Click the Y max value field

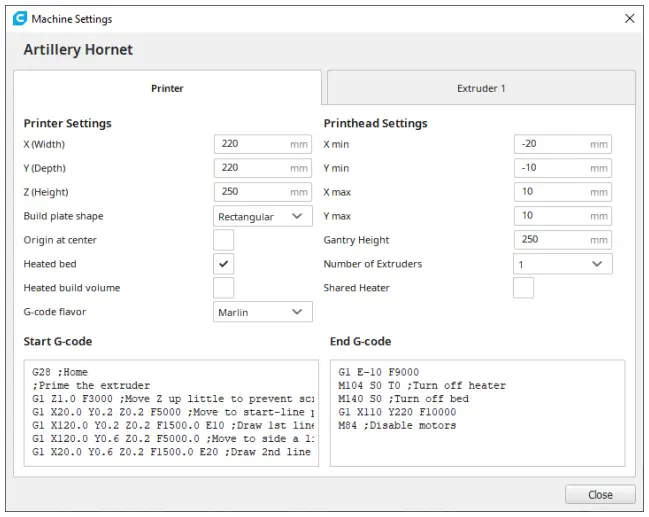(562, 216)
